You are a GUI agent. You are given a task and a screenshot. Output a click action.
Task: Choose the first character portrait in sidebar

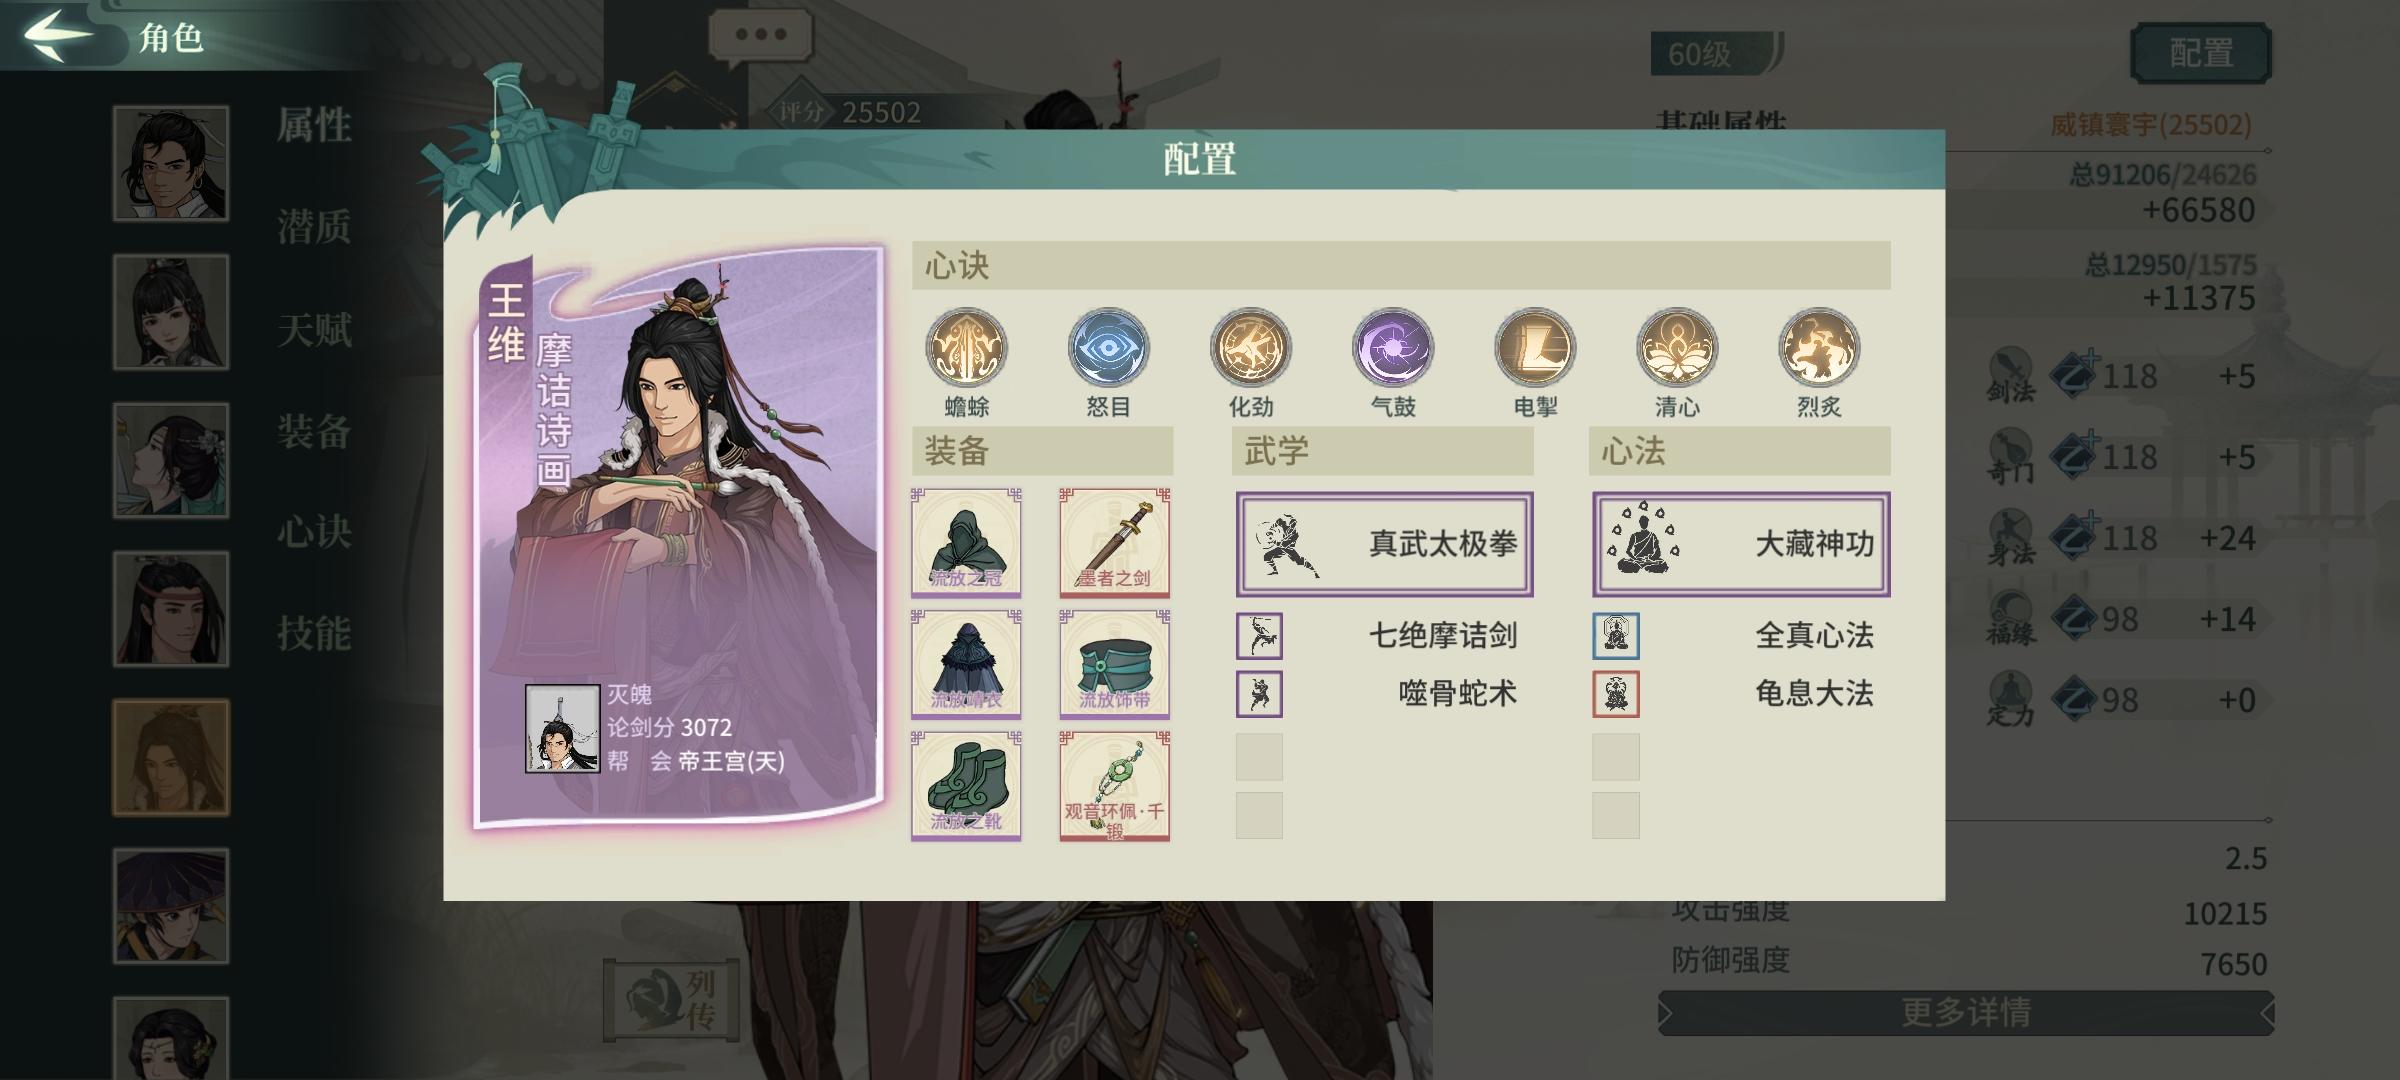coord(171,163)
